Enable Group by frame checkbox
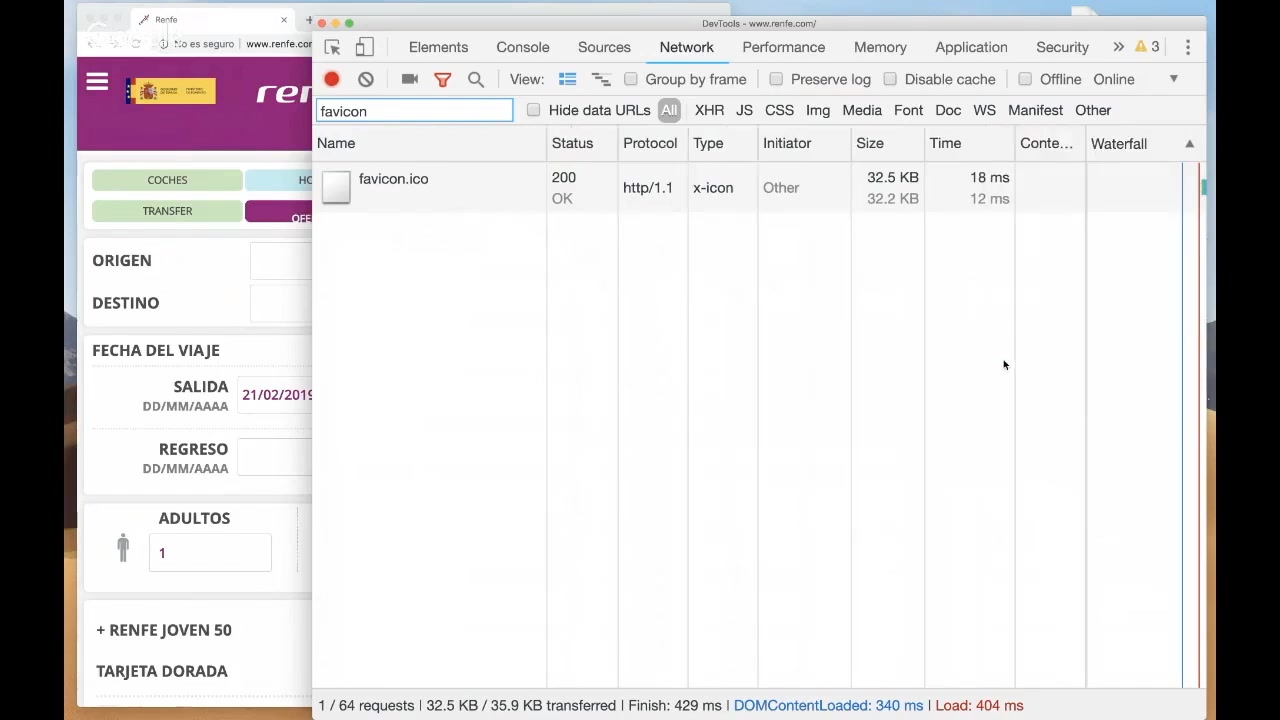 631,79
